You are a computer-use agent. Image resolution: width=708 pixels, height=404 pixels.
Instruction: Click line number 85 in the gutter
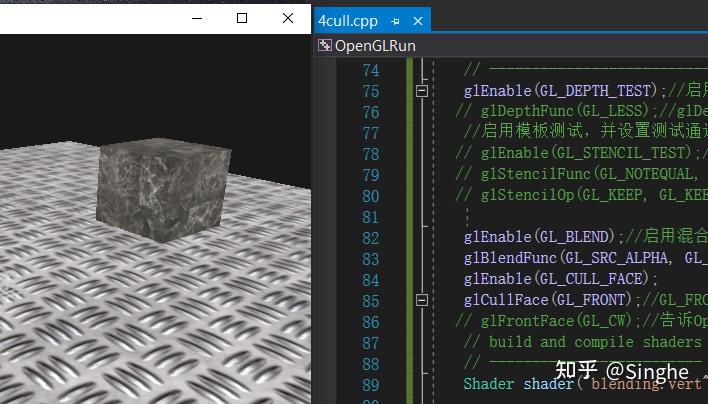[x=371, y=301]
